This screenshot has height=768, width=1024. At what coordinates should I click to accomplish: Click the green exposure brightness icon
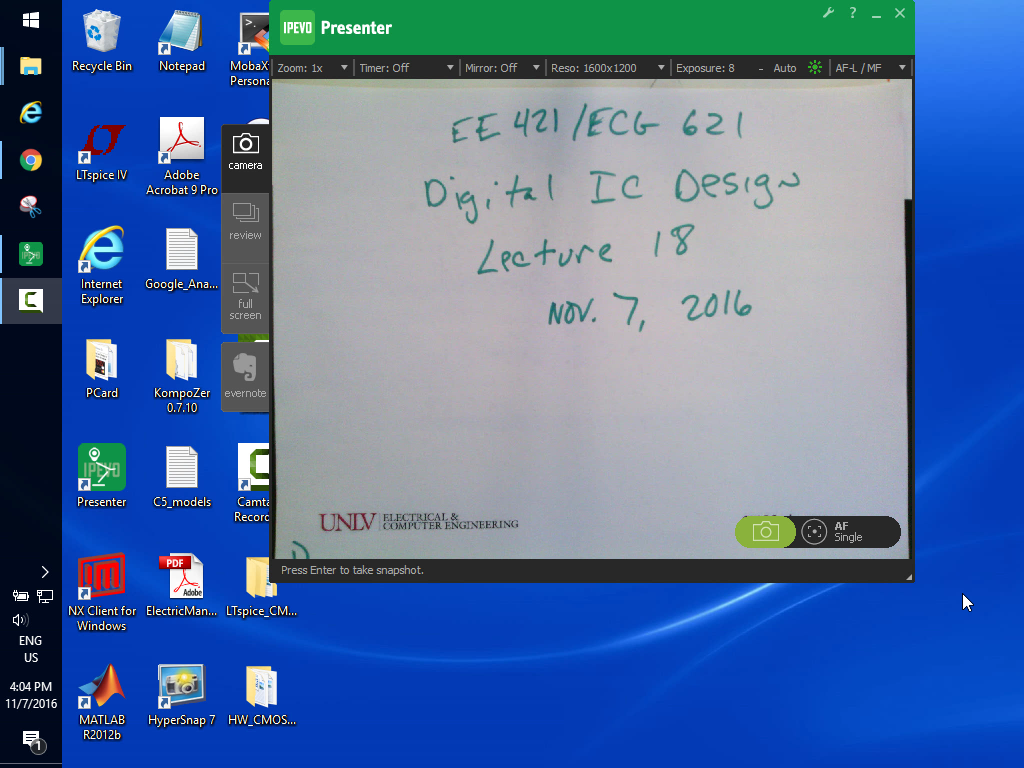click(815, 68)
